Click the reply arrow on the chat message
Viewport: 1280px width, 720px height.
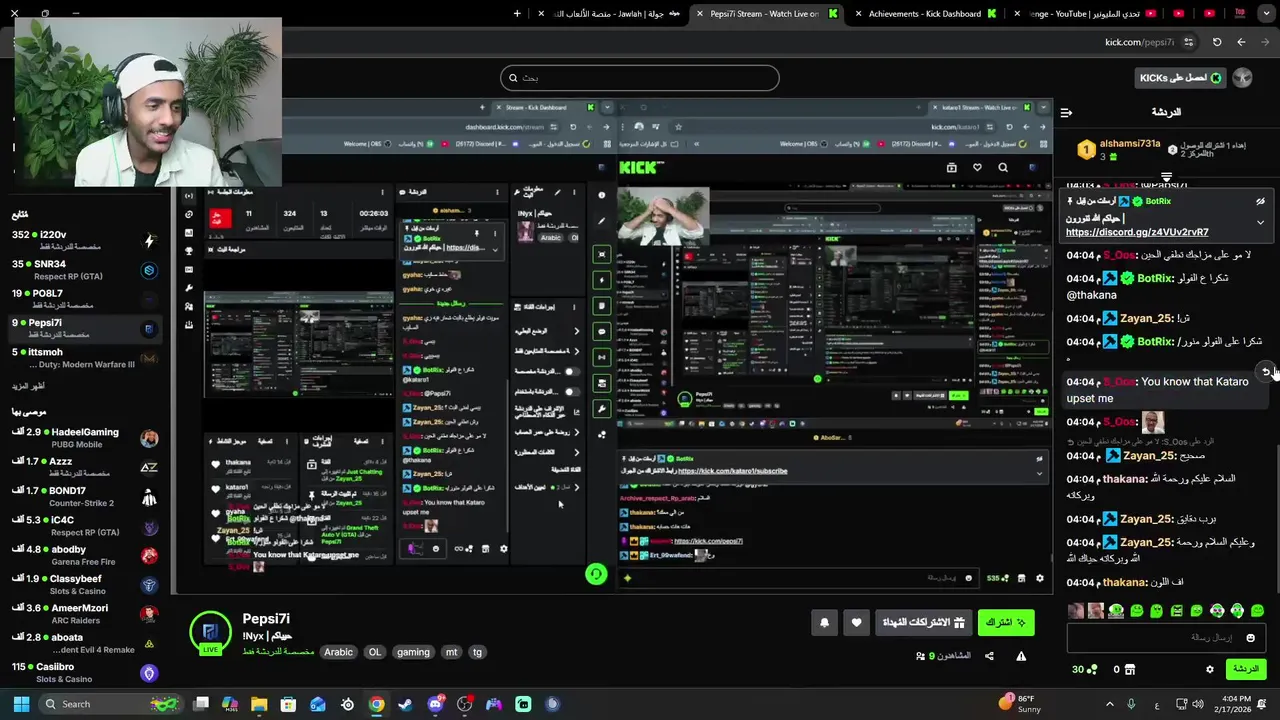[x=1266, y=371]
